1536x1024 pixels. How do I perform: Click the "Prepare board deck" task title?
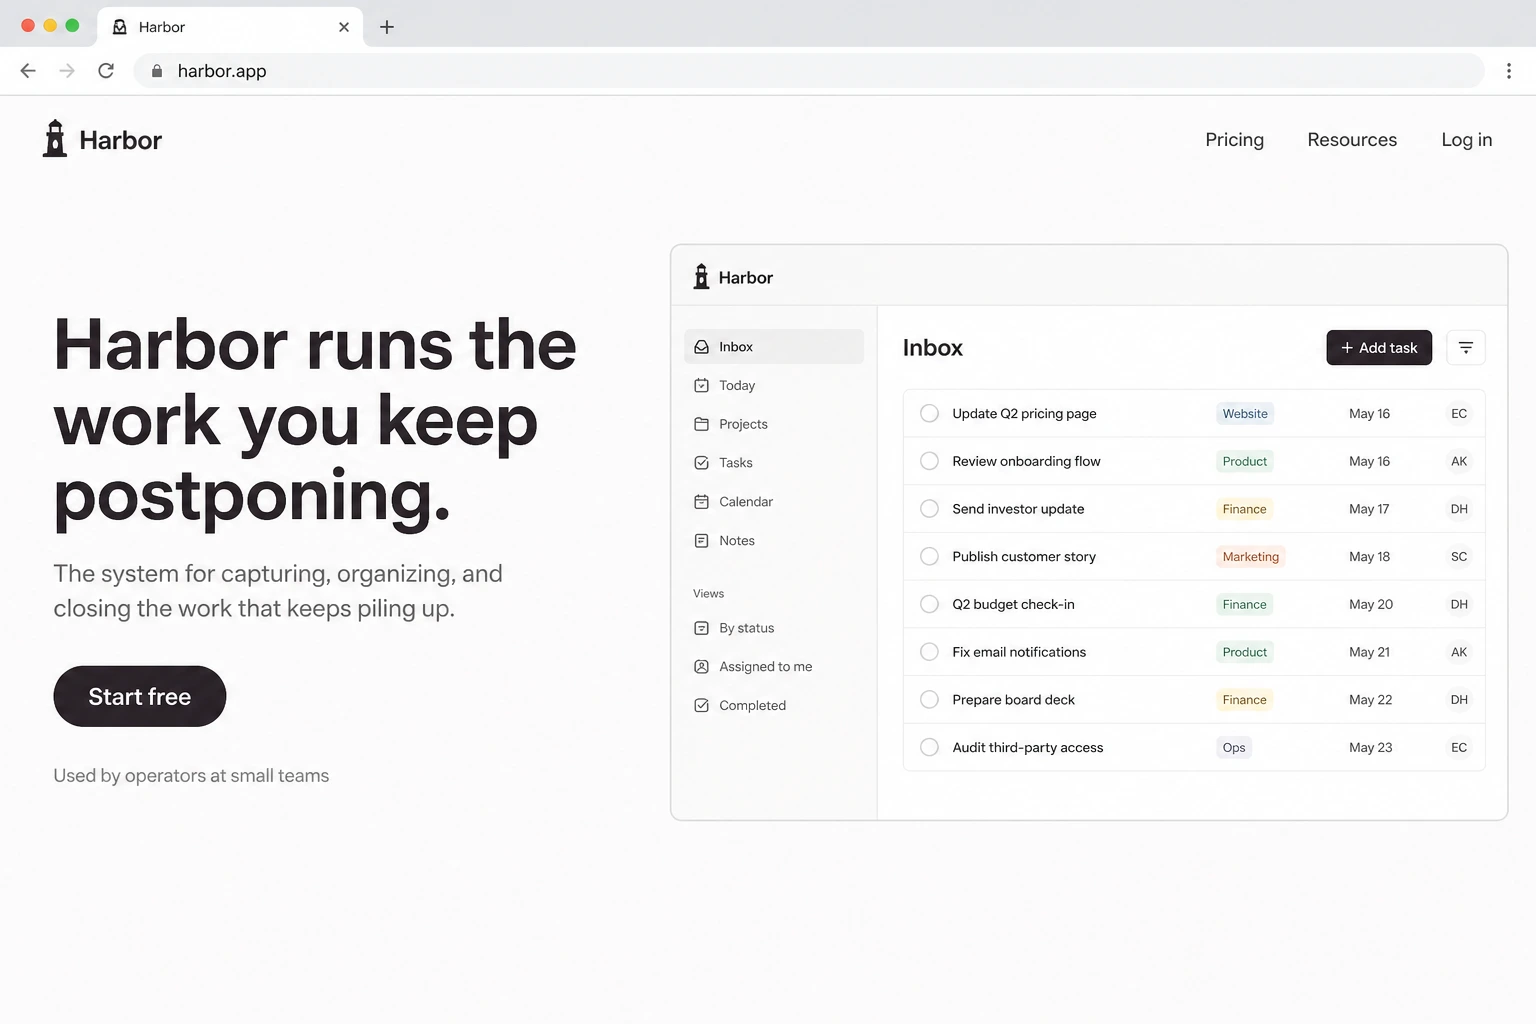click(1013, 700)
